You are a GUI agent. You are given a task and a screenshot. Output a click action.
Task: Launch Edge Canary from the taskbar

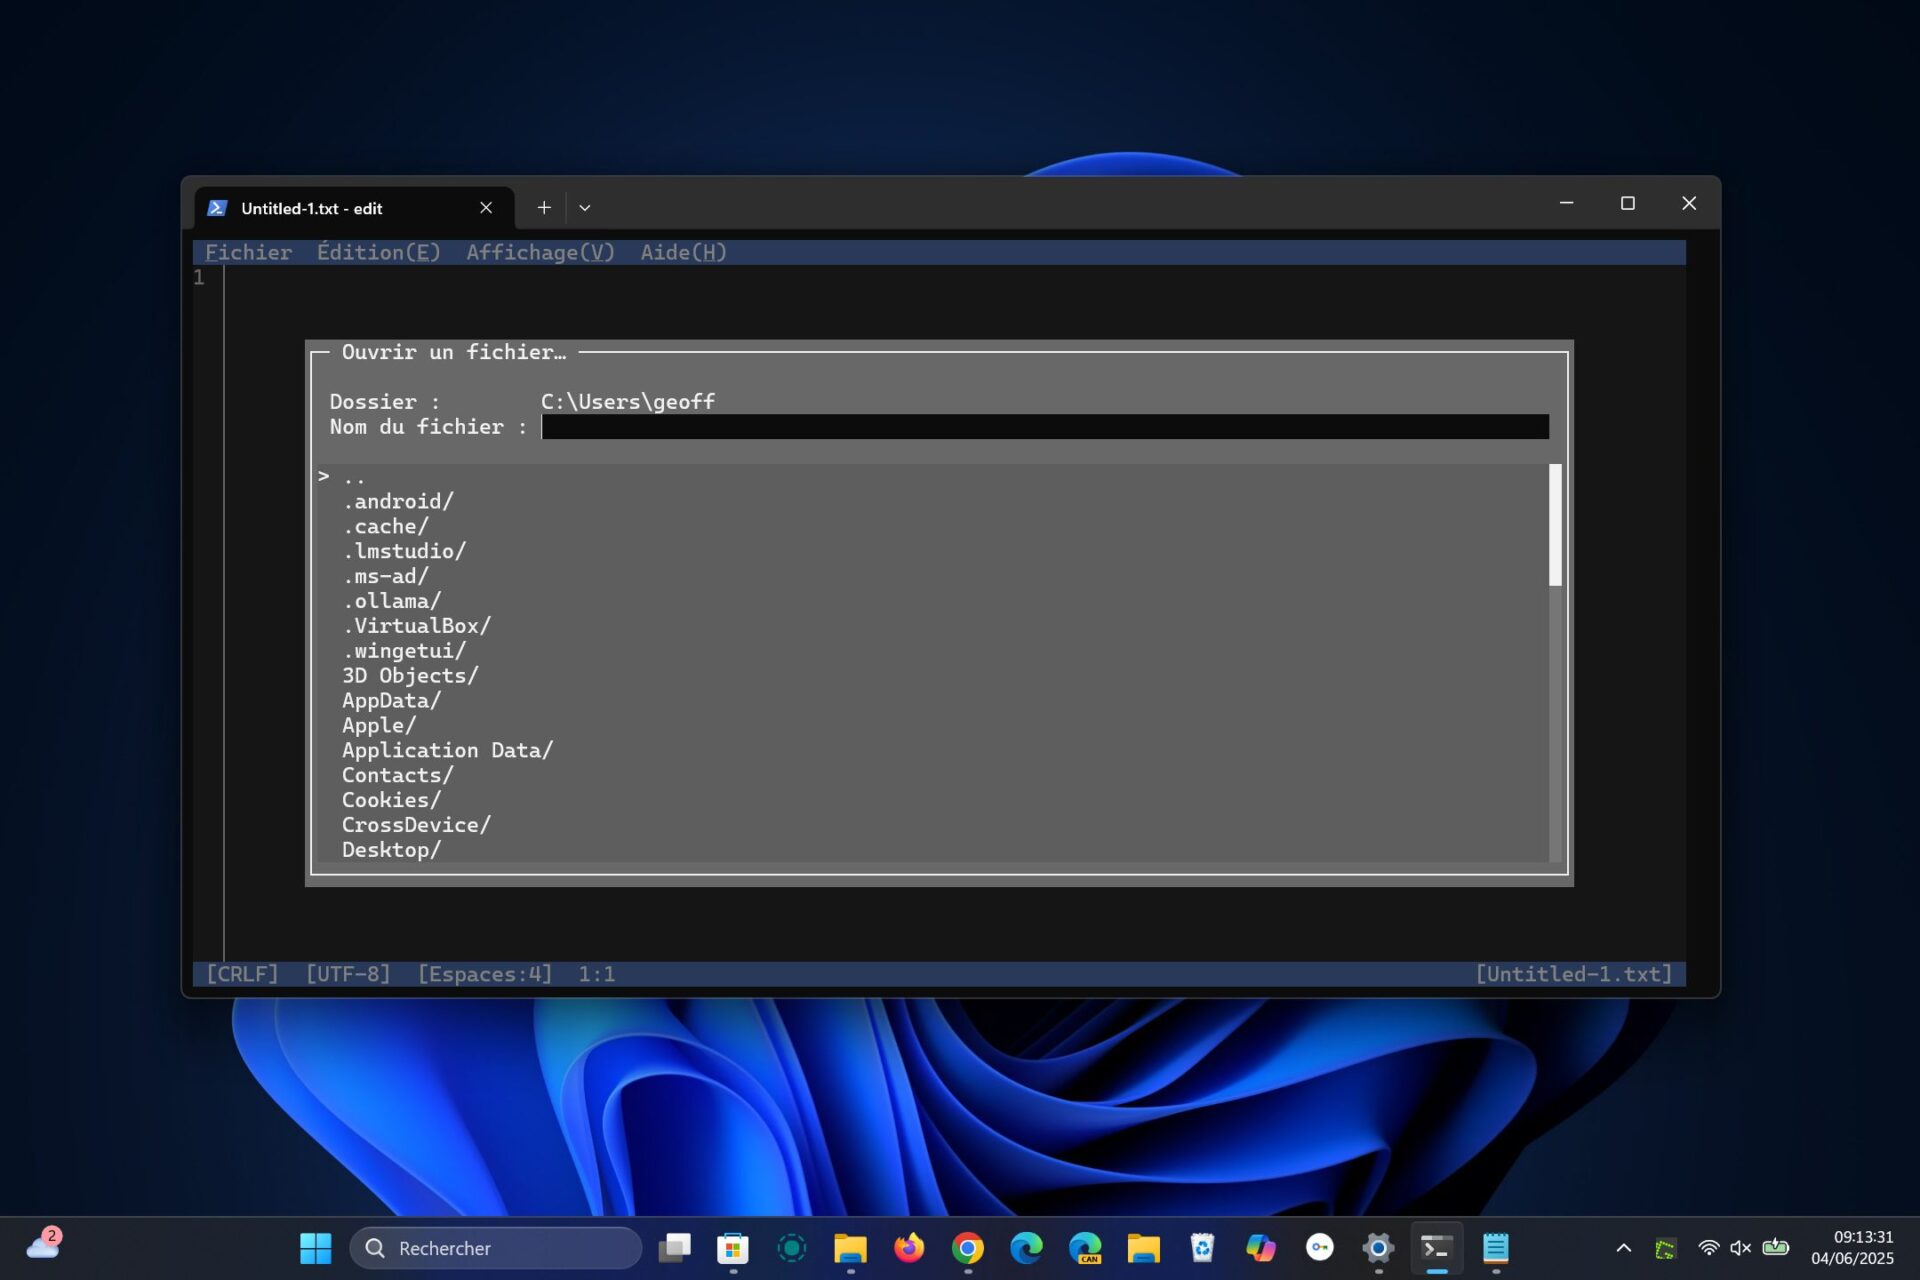click(1085, 1248)
